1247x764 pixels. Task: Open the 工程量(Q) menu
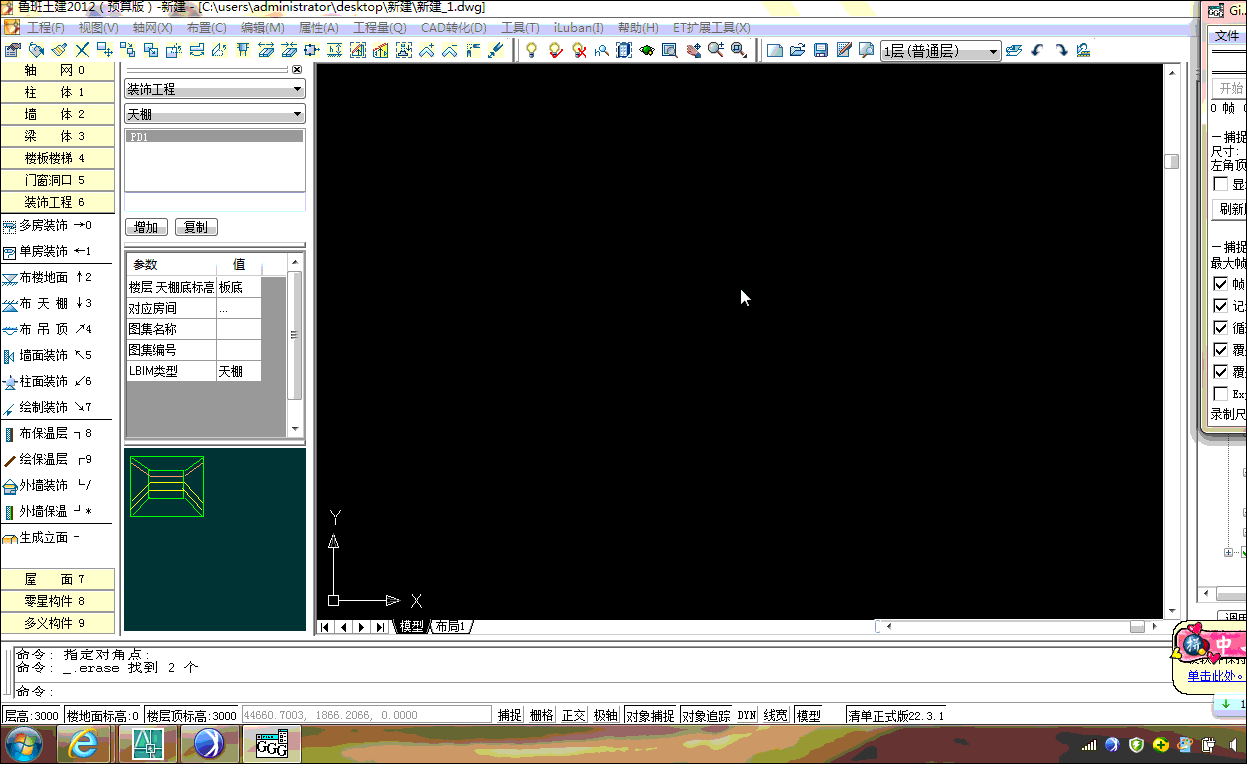pyautogui.click(x=380, y=28)
